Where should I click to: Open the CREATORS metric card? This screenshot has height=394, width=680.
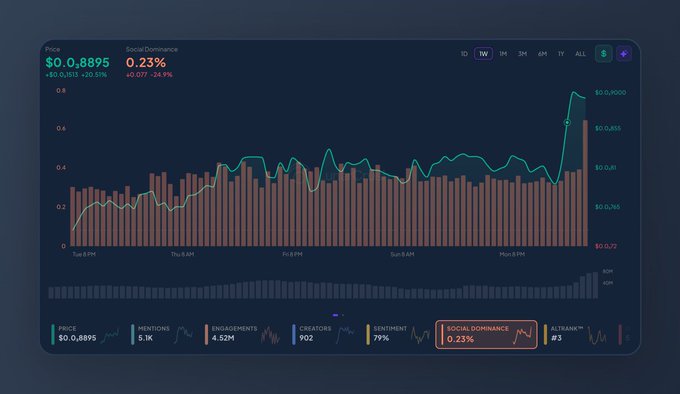(323, 334)
